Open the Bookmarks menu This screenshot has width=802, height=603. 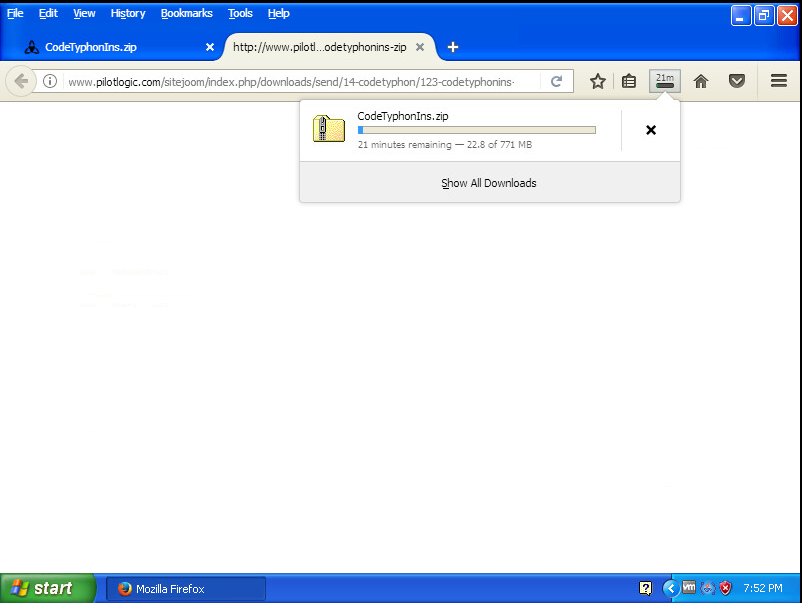[x=186, y=13]
